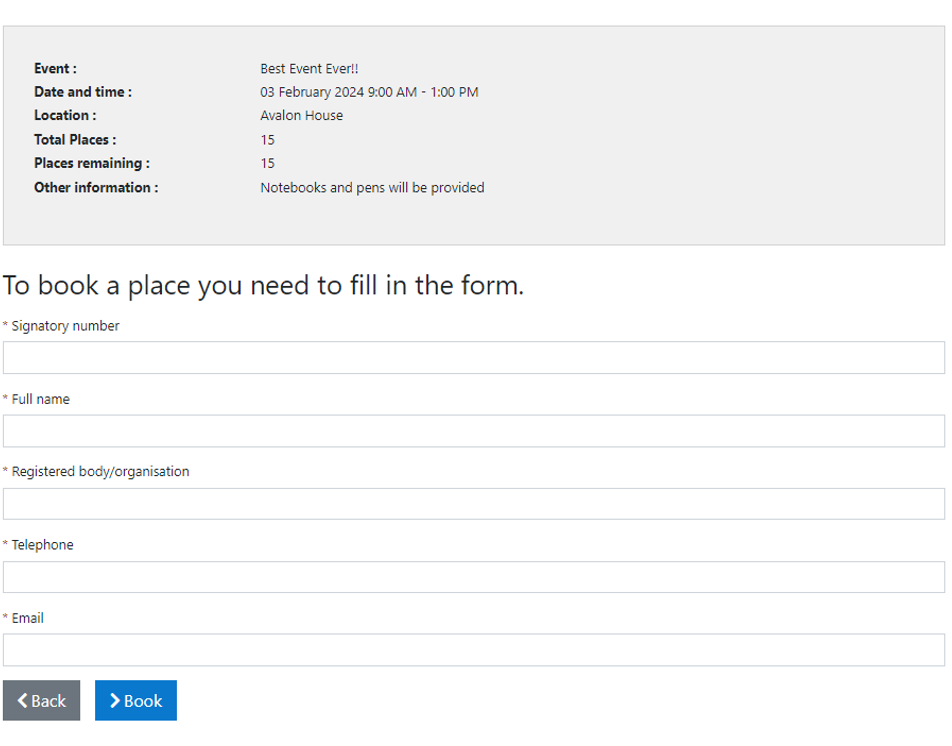This screenshot has height=746, width=952.
Task: Click the Email field label
Action: coord(28,618)
